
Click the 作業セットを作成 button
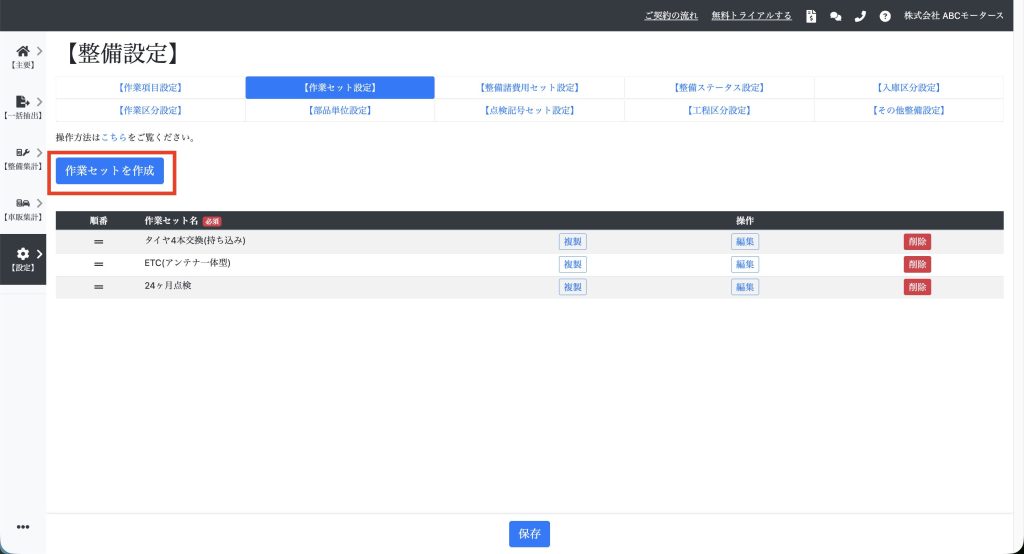click(110, 171)
